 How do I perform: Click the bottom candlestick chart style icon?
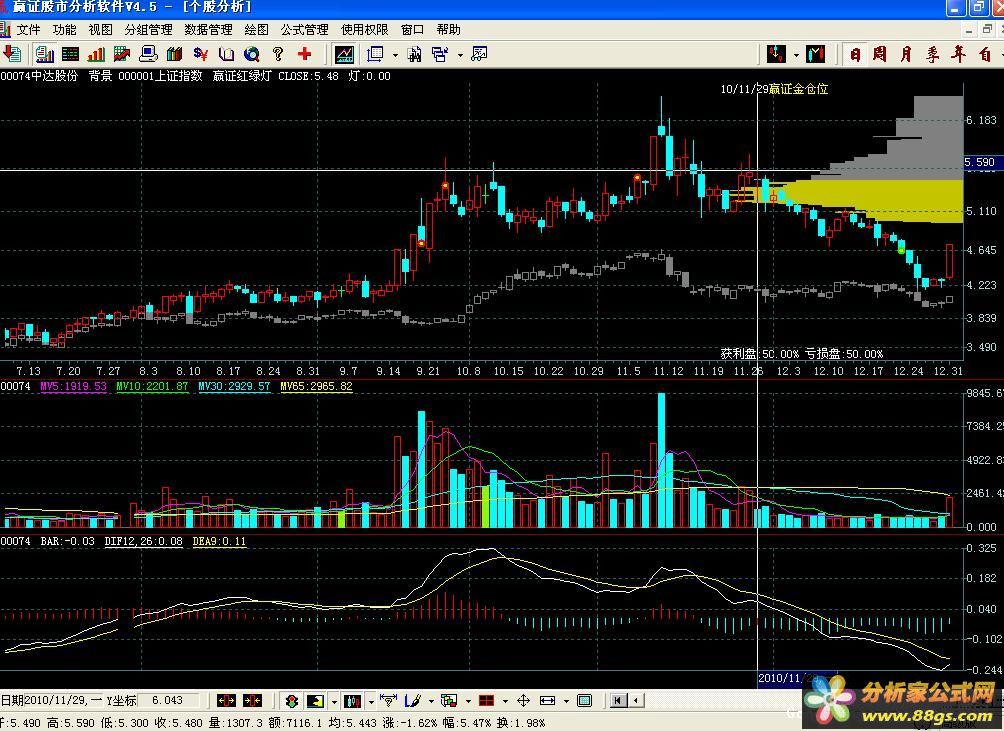pos(353,701)
